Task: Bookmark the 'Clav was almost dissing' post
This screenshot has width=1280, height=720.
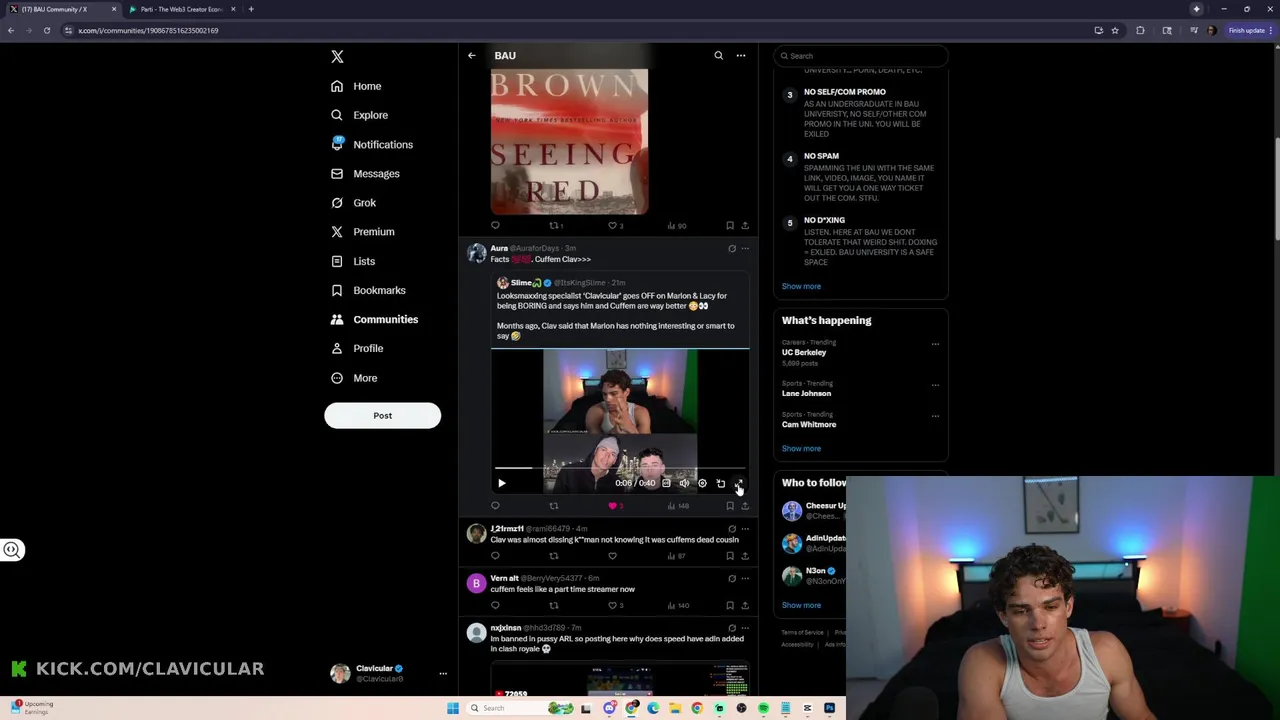Action: pyautogui.click(x=730, y=556)
